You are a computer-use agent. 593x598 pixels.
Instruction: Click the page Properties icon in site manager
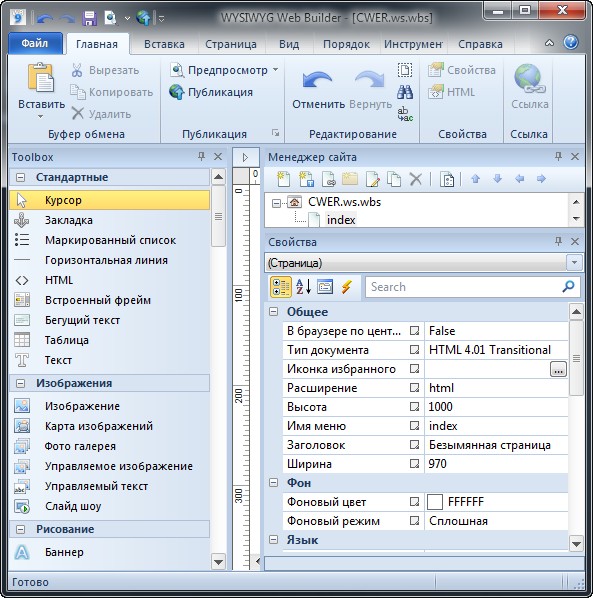tap(447, 179)
